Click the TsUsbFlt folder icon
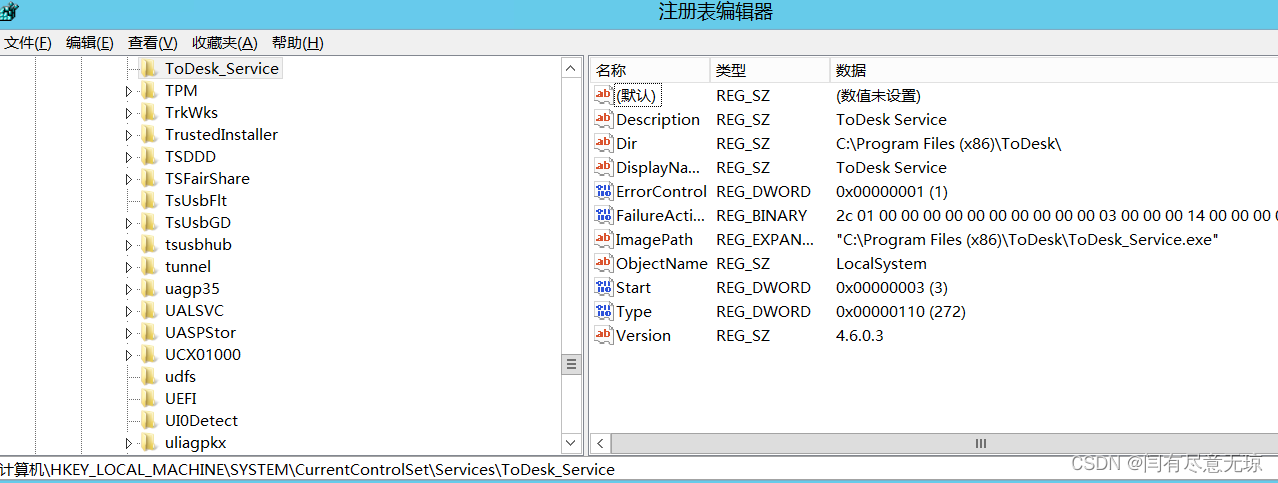 (x=149, y=200)
